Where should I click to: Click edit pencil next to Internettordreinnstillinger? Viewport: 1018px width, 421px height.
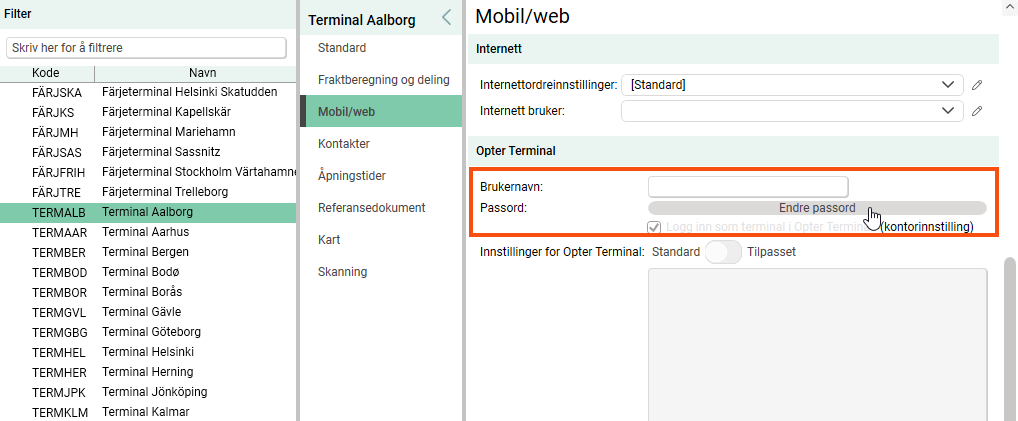pyautogui.click(x=978, y=85)
